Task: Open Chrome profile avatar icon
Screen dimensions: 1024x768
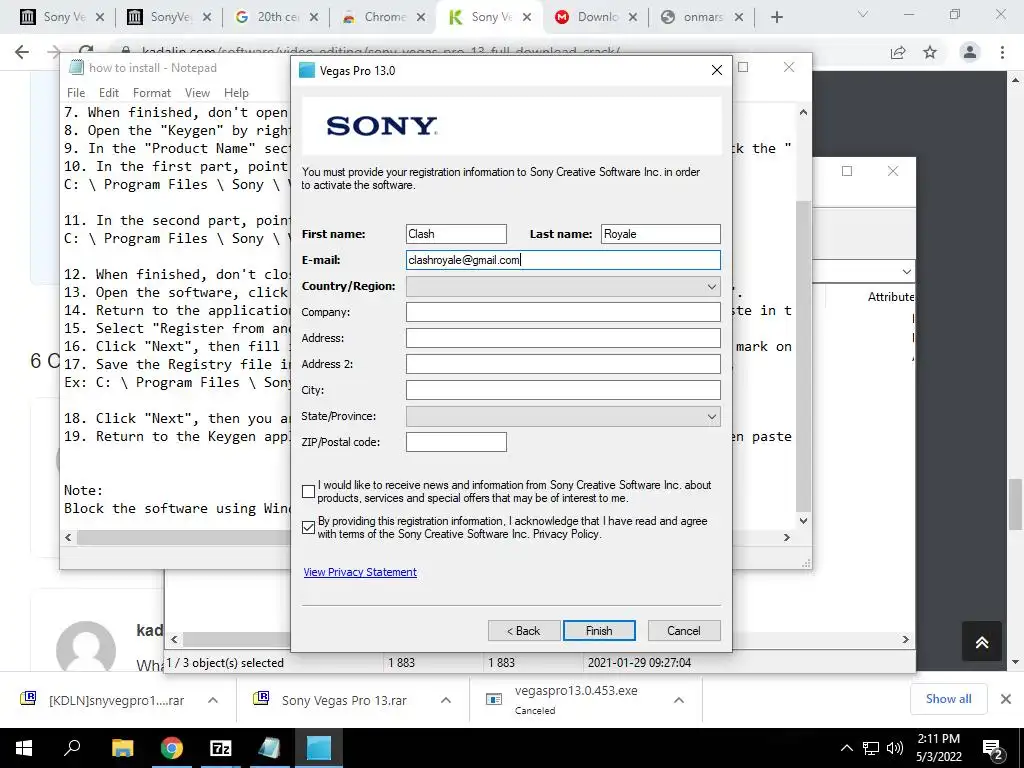Action: (x=969, y=52)
